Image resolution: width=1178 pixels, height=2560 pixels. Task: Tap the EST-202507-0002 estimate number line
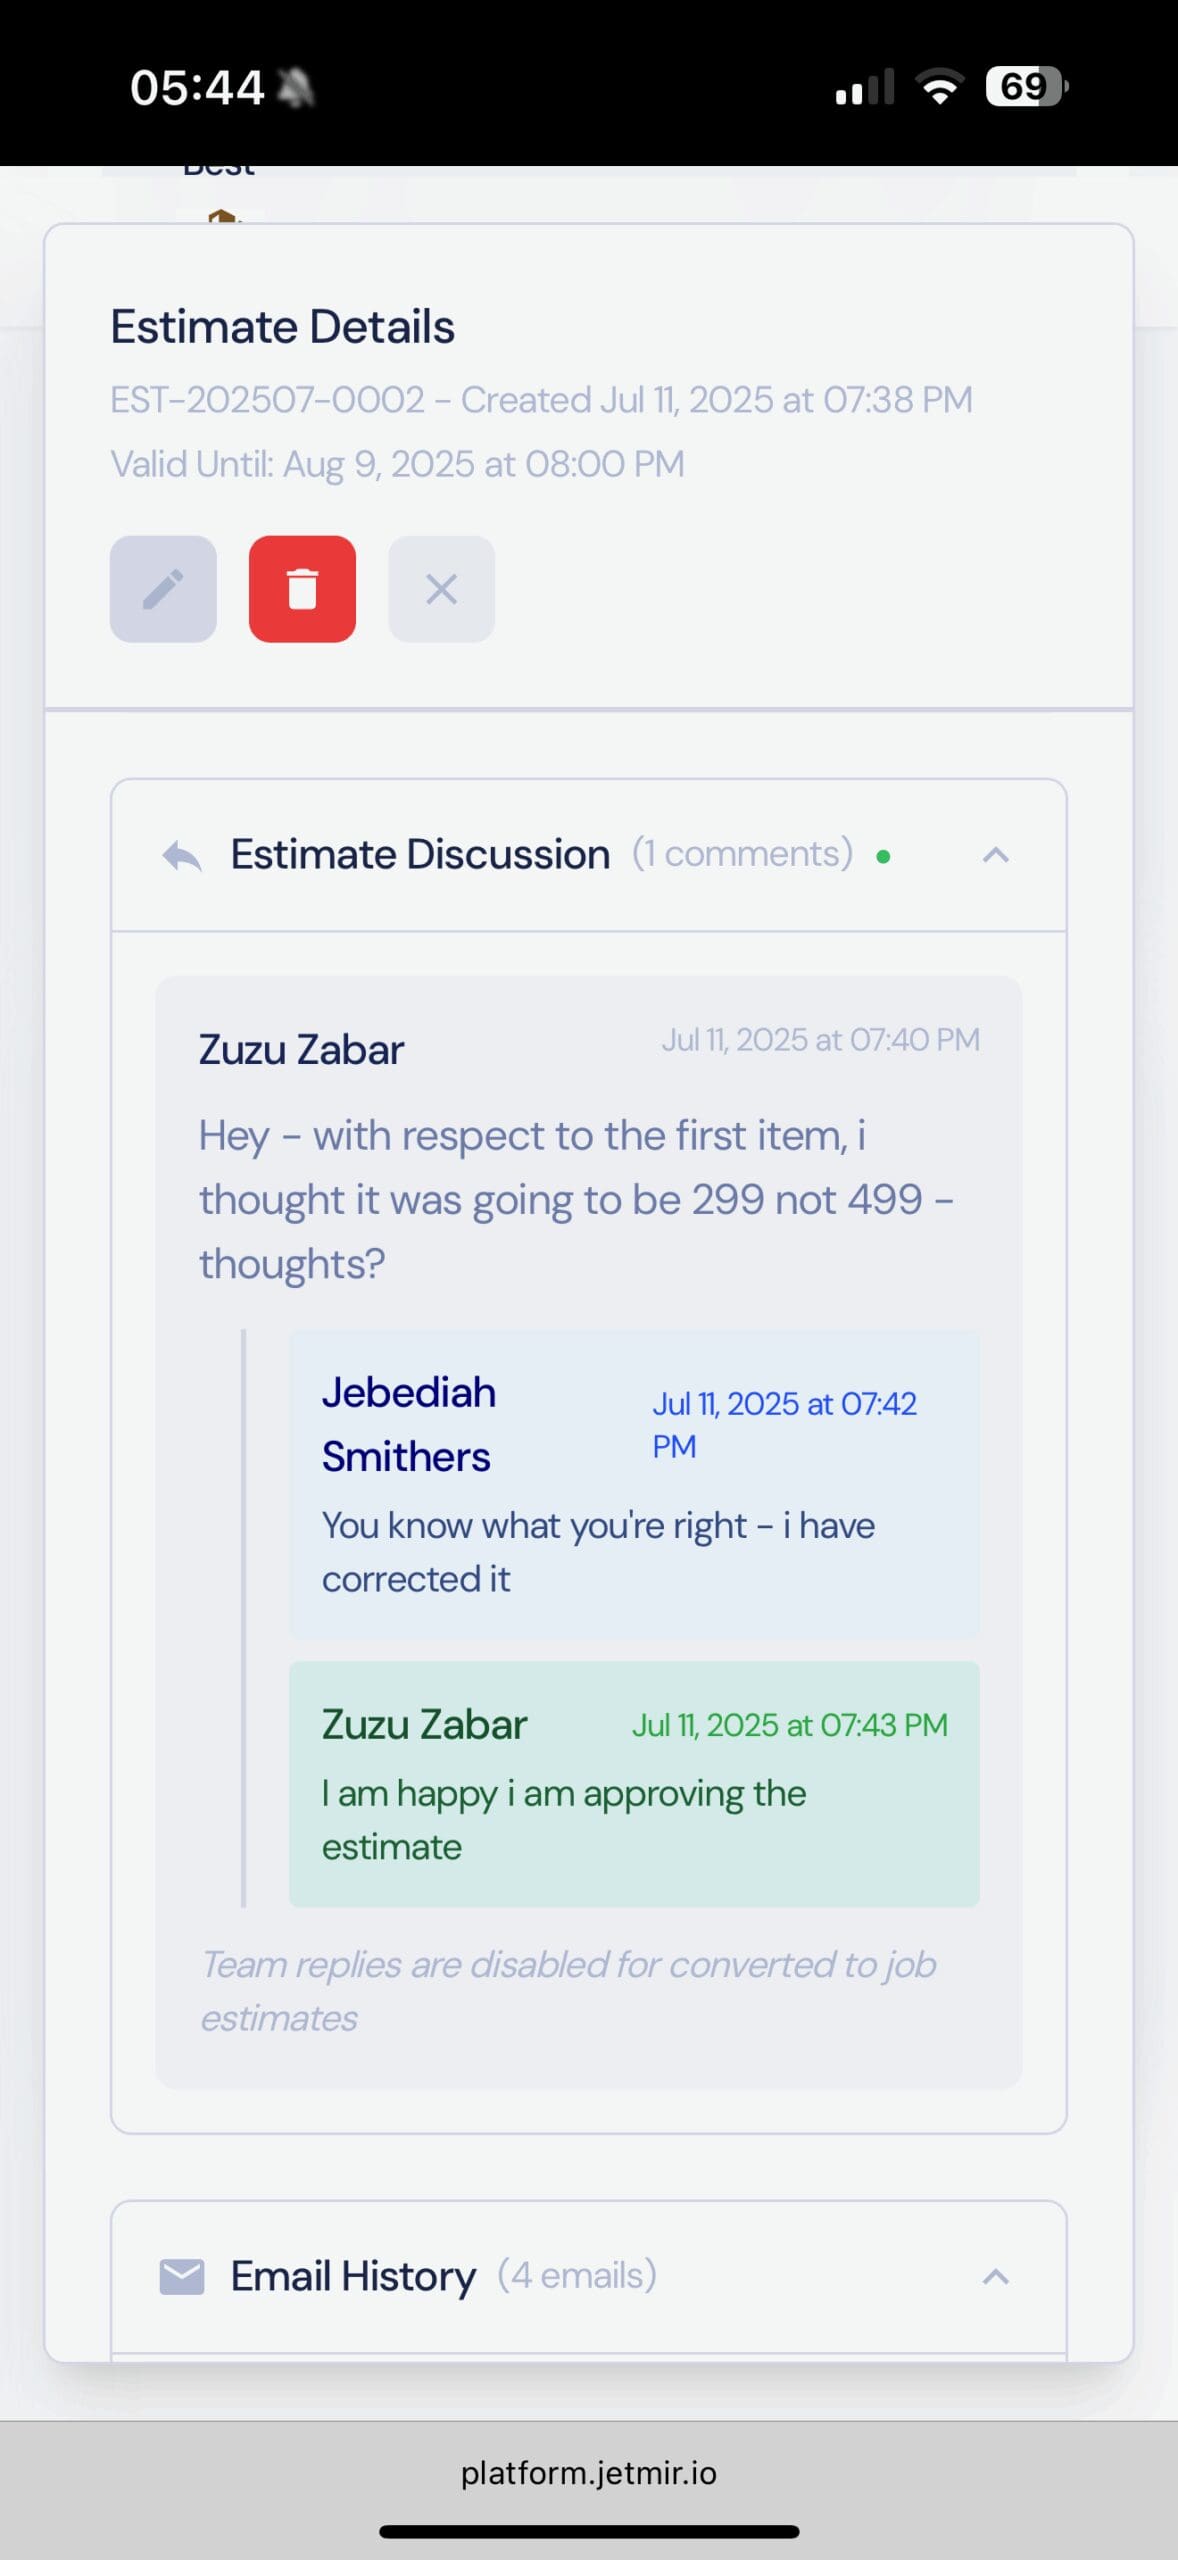tap(540, 400)
